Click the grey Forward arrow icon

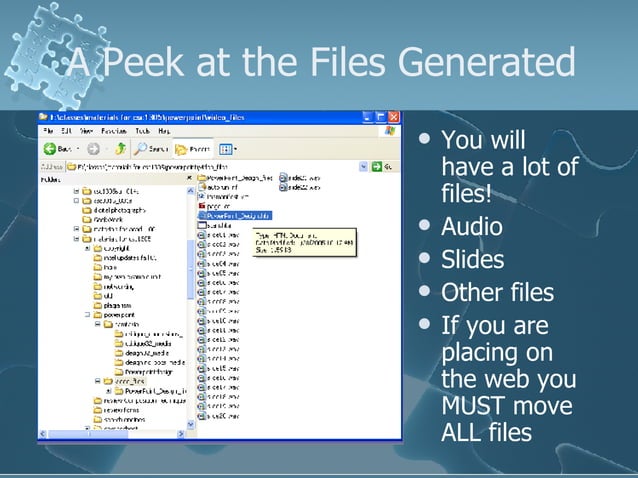point(93,149)
